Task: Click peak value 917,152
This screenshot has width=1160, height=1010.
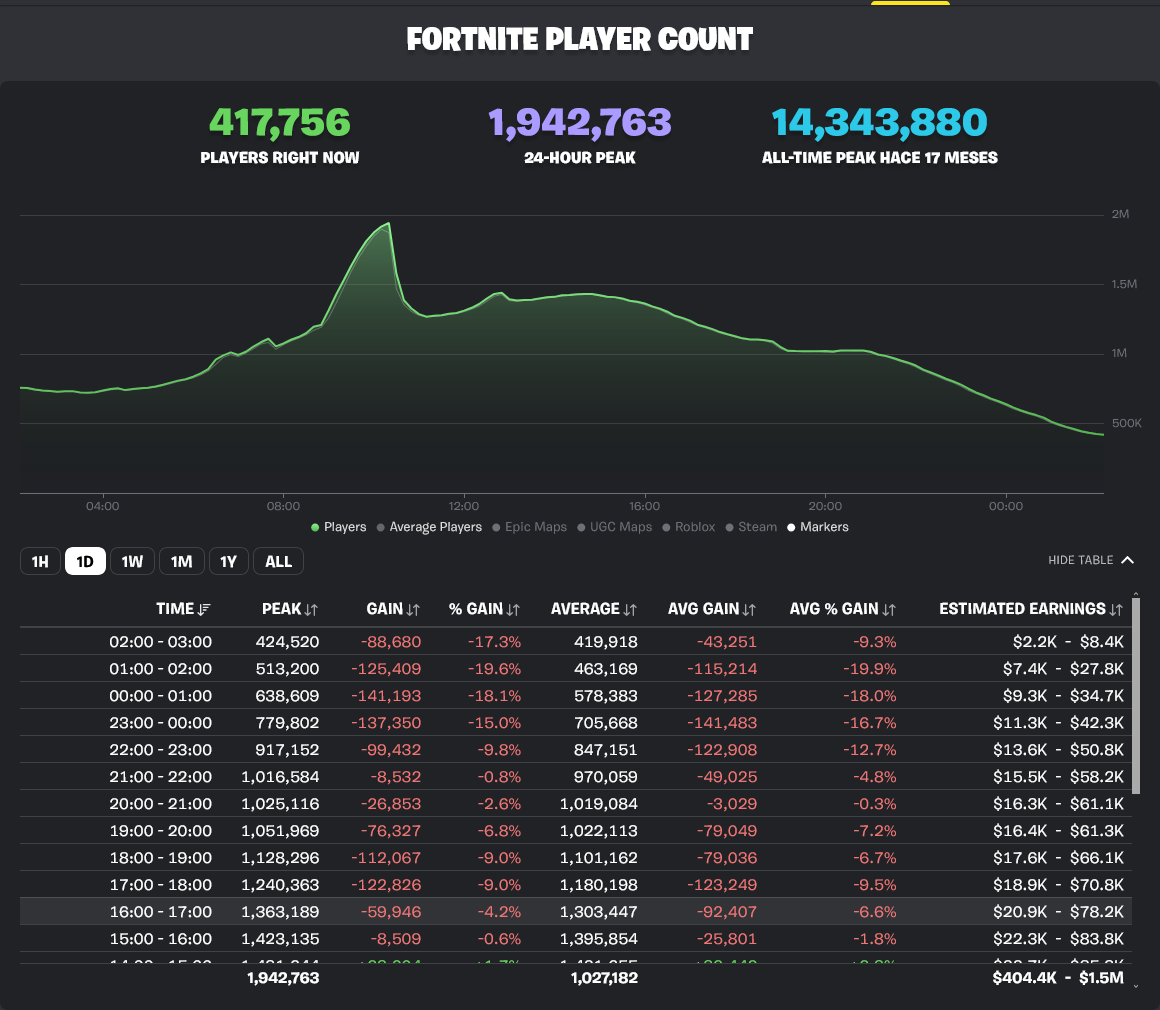Action: click(287, 750)
